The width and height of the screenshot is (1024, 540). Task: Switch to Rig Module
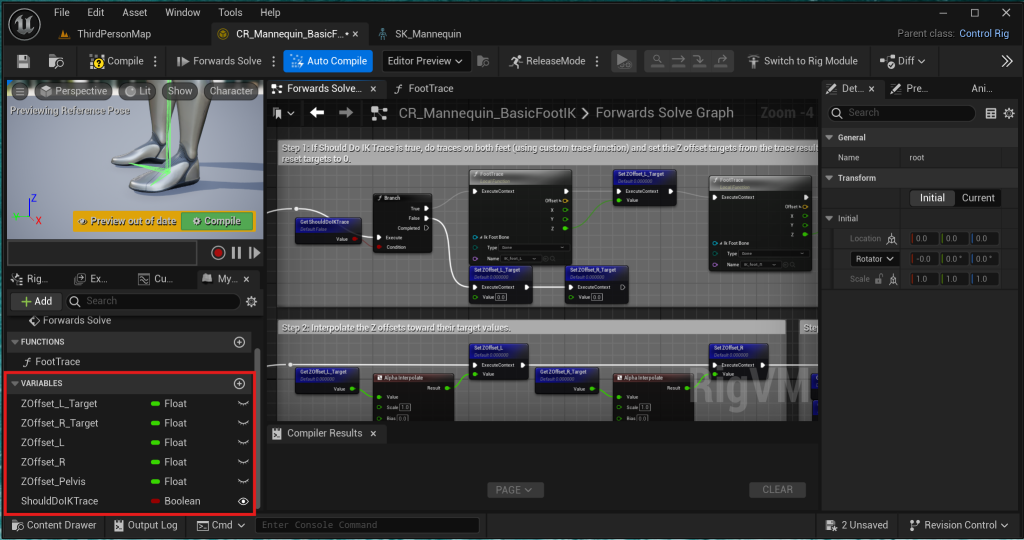click(x=802, y=61)
